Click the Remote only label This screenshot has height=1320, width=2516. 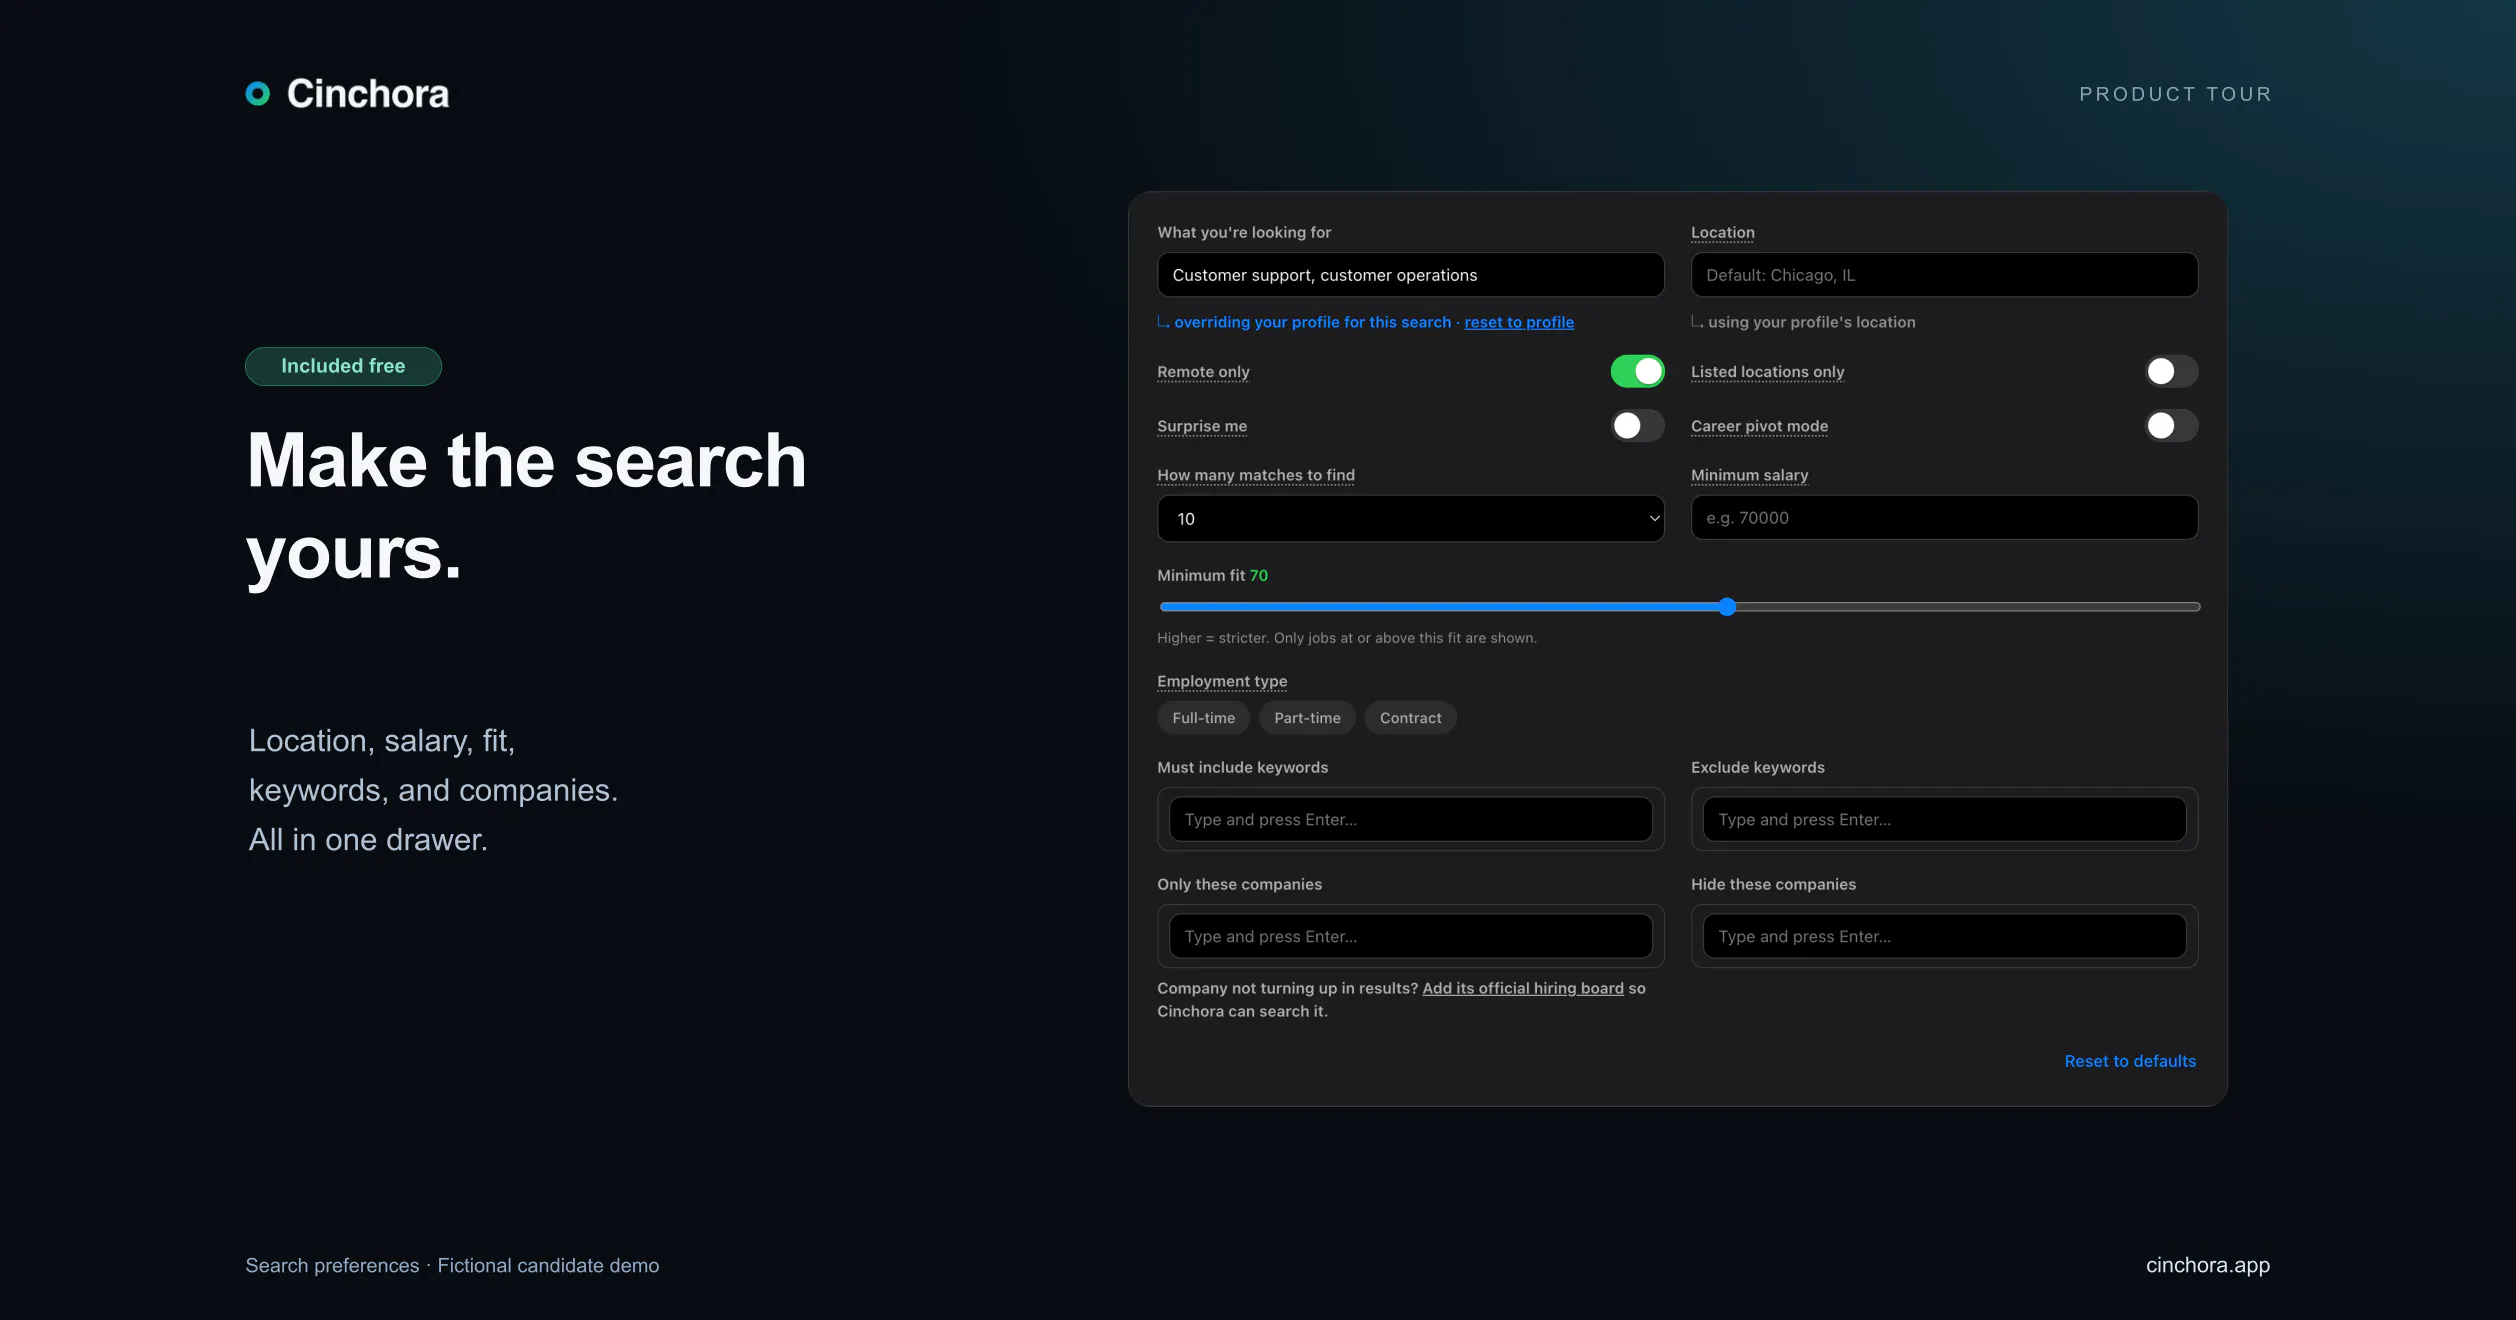(x=1203, y=372)
